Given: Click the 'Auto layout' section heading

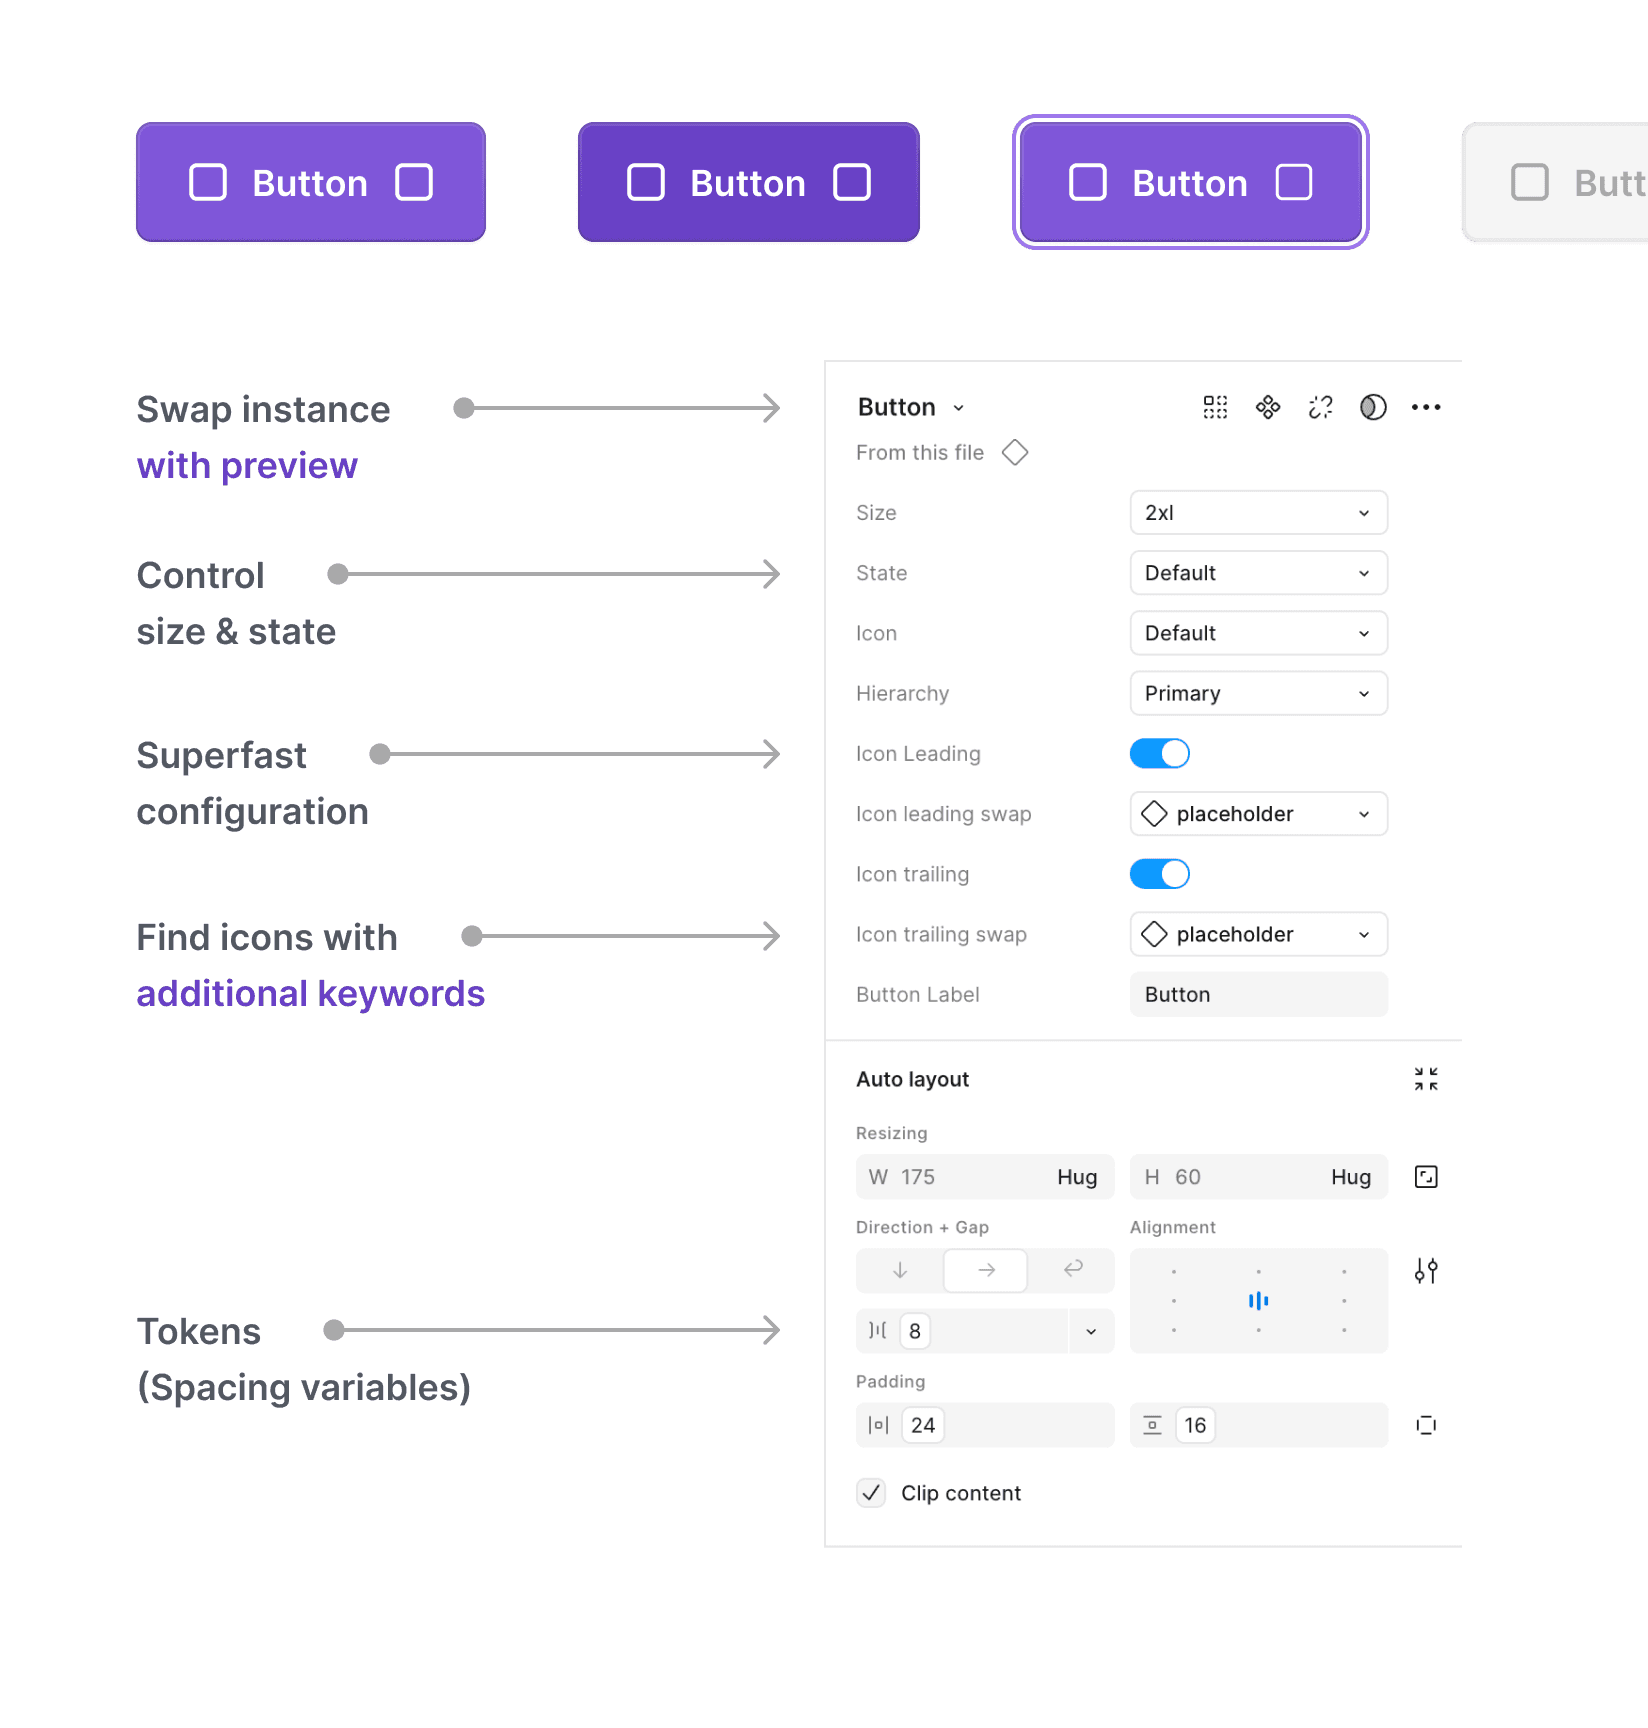Looking at the screenshot, I should [x=913, y=1079].
